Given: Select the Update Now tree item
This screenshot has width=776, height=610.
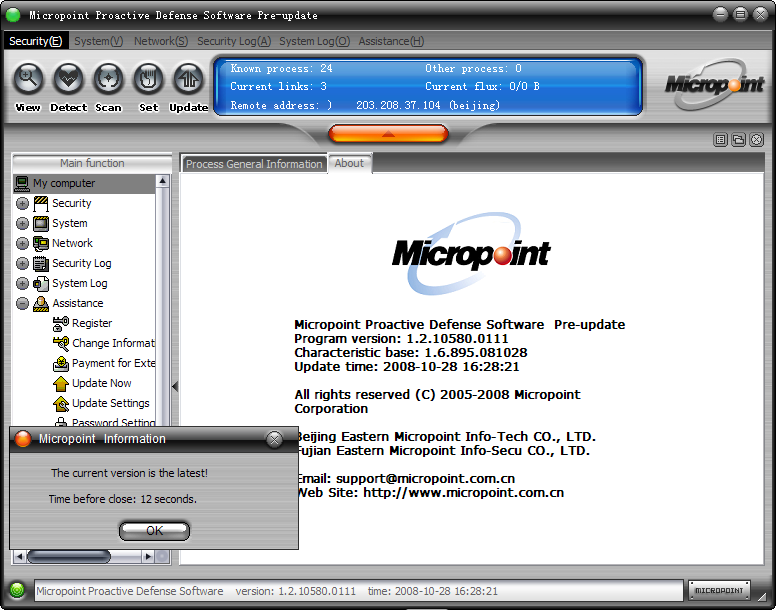Looking at the screenshot, I should click(x=101, y=383).
